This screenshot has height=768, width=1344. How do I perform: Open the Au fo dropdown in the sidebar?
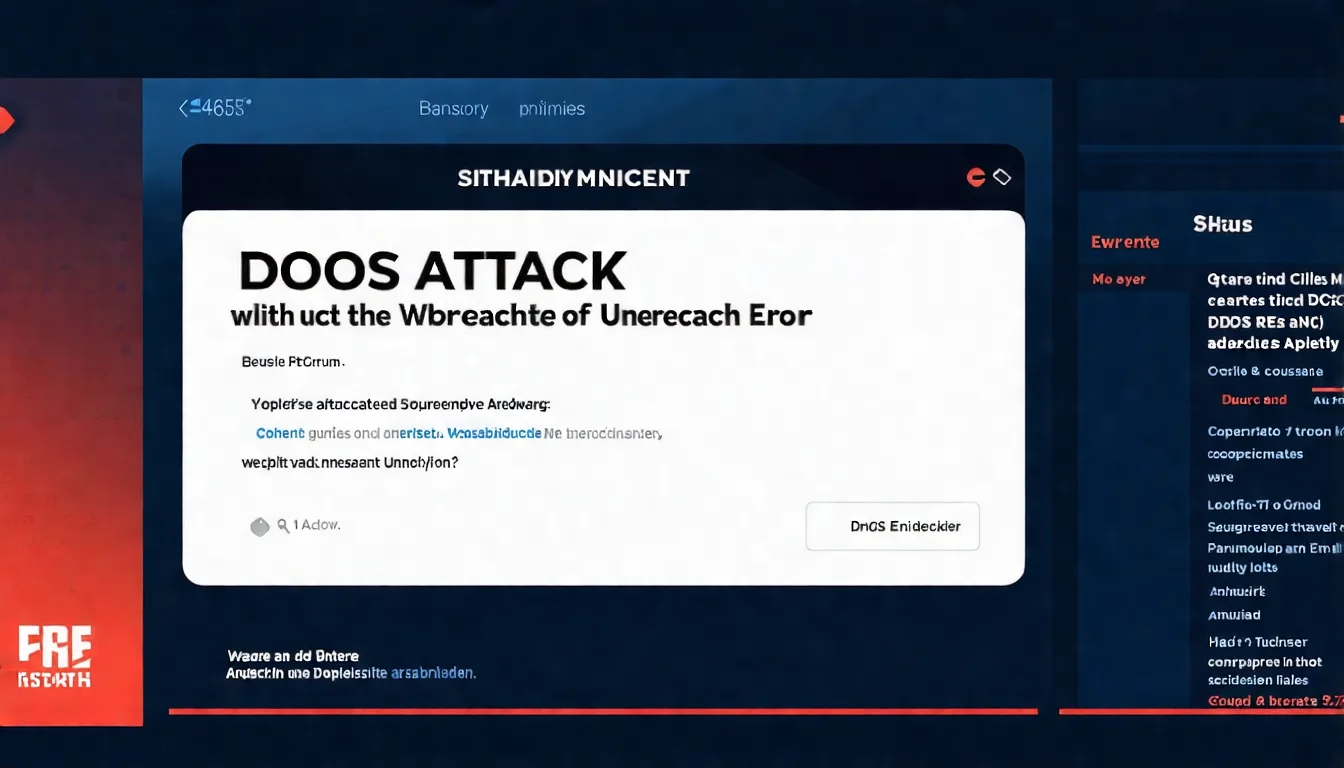click(x=1330, y=399)
